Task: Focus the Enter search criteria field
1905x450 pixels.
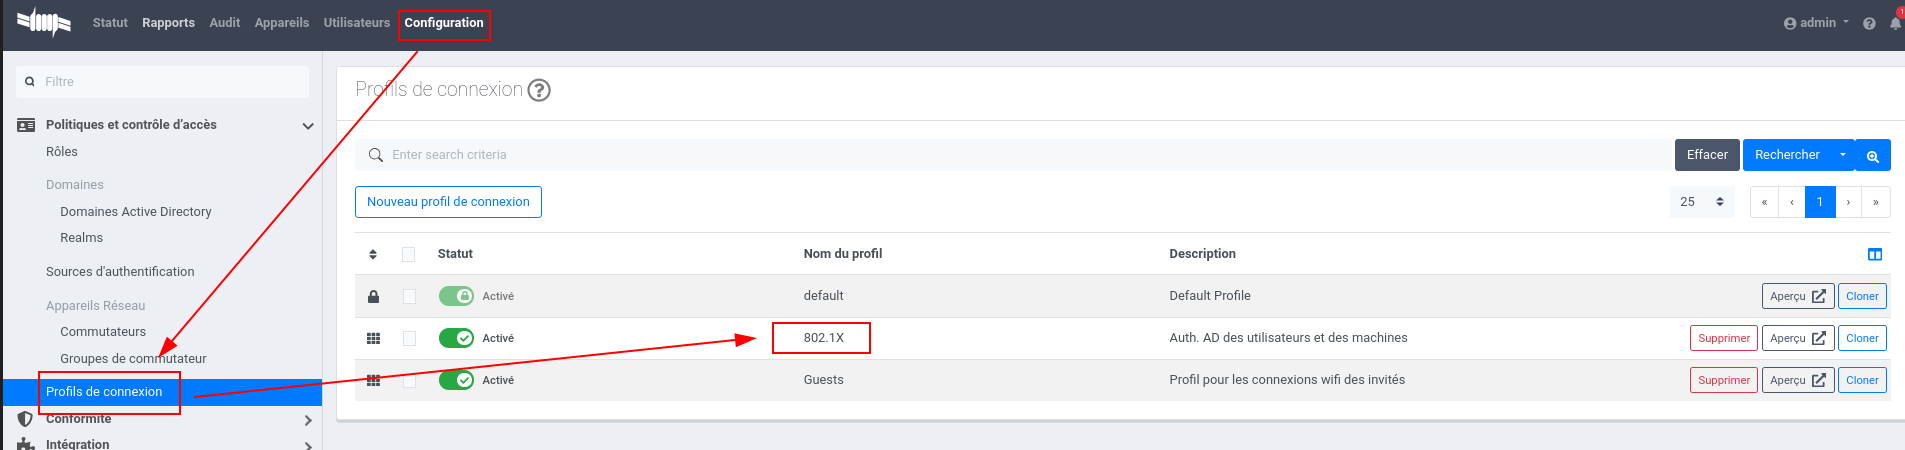Action: (1015, 155)
